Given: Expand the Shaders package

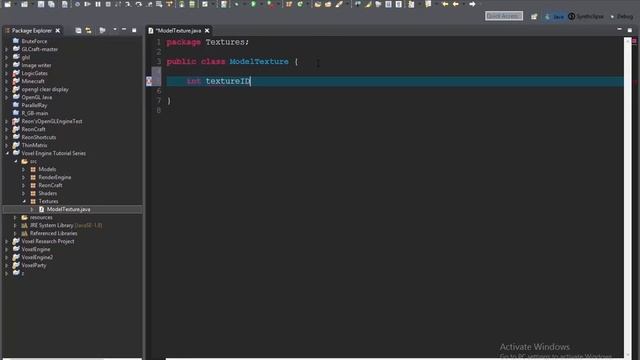Looking at the screenshot, I should pos(24,193).
